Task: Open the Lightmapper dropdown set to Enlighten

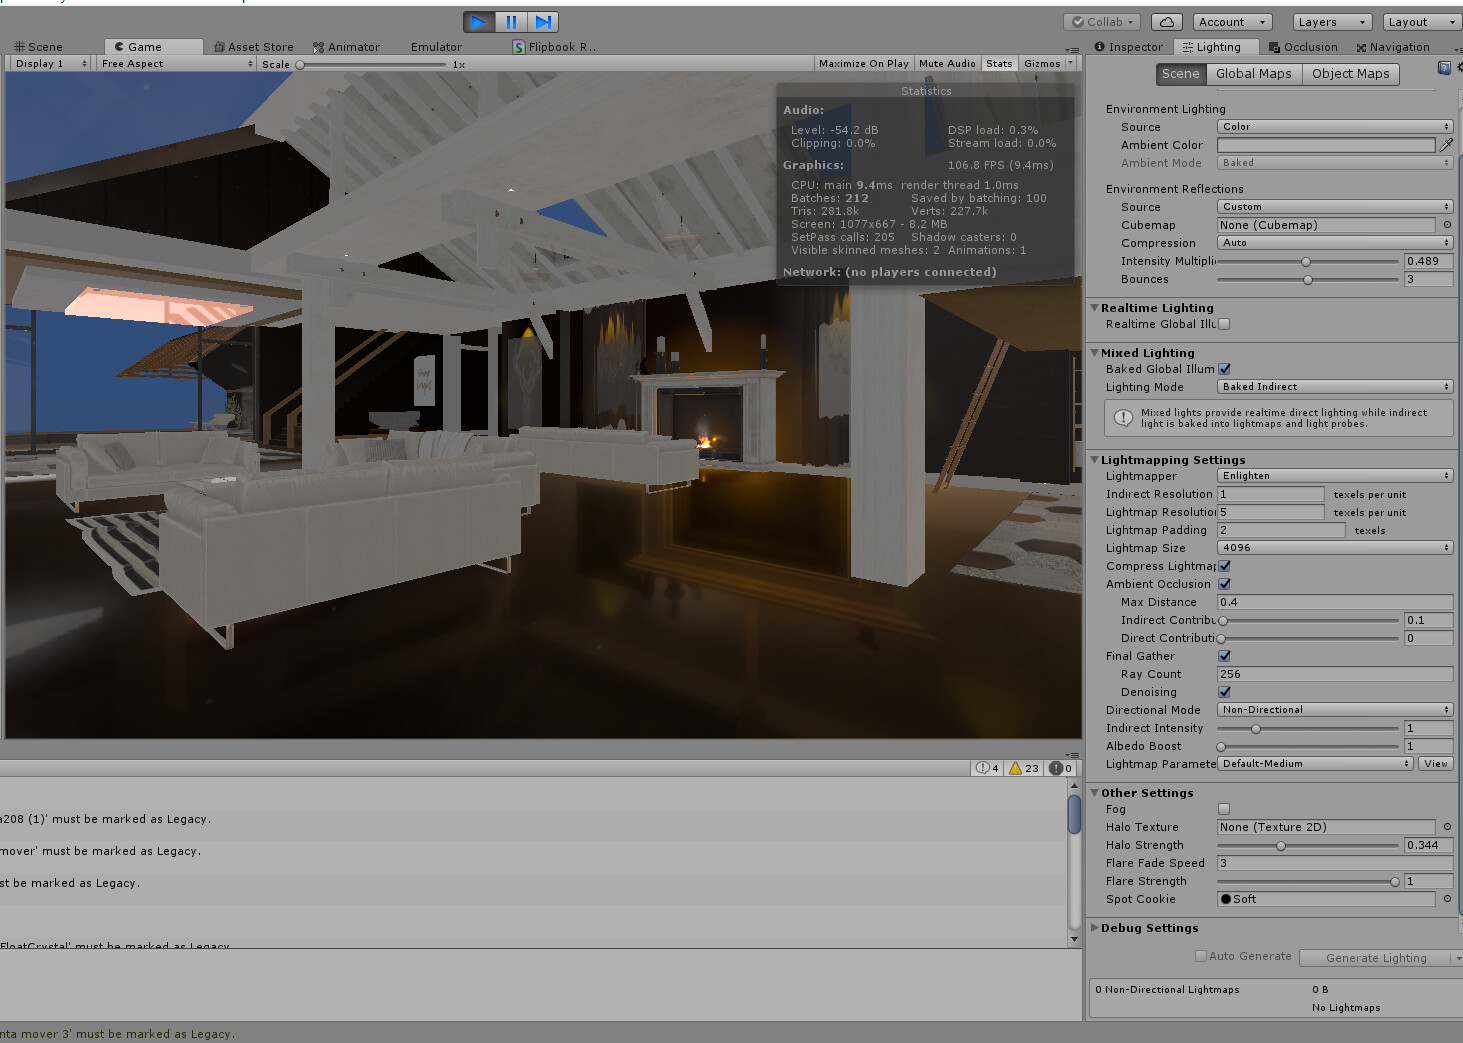Action: (1334, 475)
